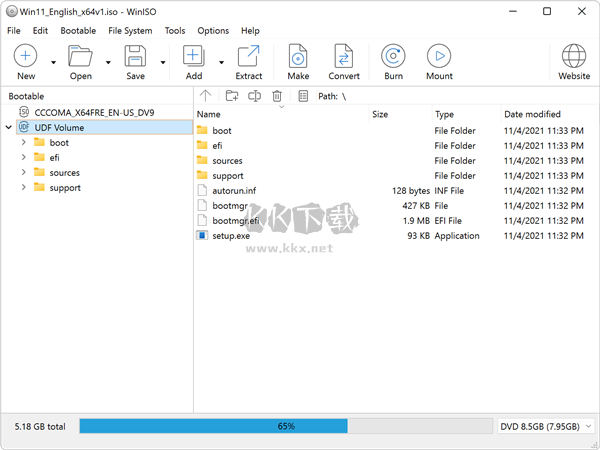This screenshot has height=450, width=600.
Task: Open the Help menu
Action: coord(250,31)
